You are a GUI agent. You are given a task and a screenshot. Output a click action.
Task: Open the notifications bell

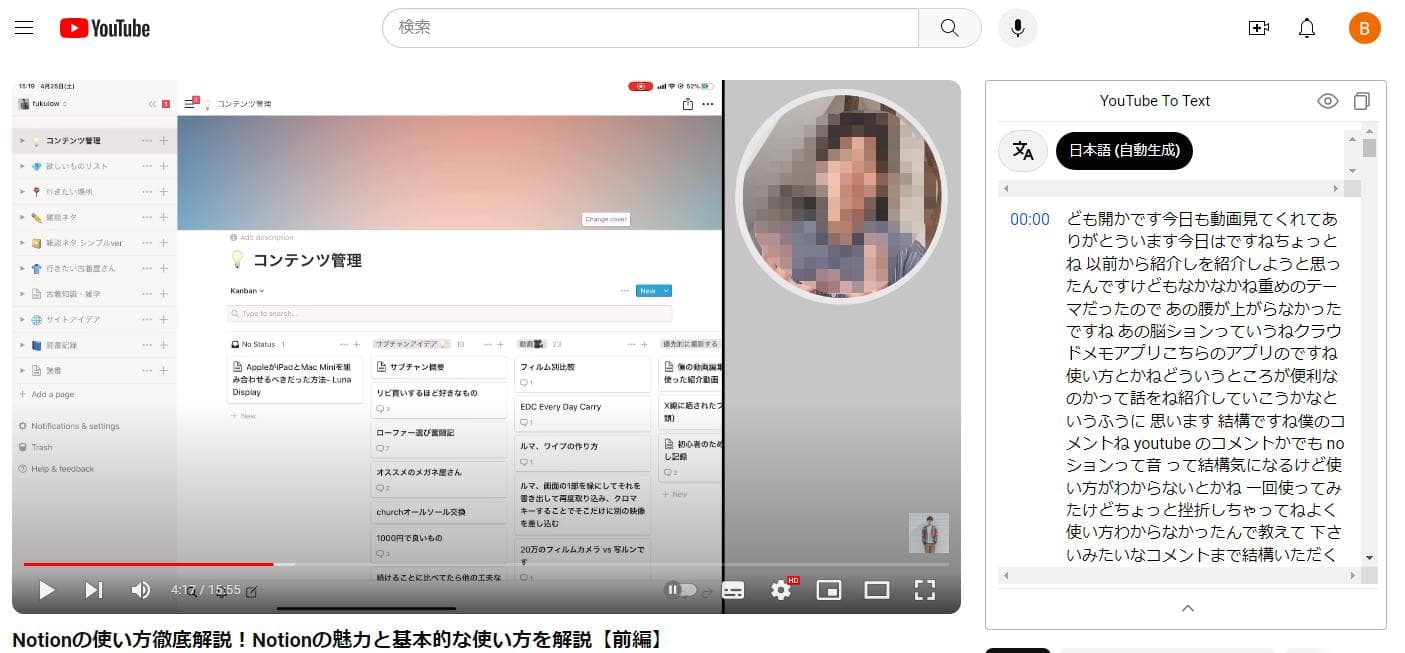pyautogui.click(x=1306, y=28)
